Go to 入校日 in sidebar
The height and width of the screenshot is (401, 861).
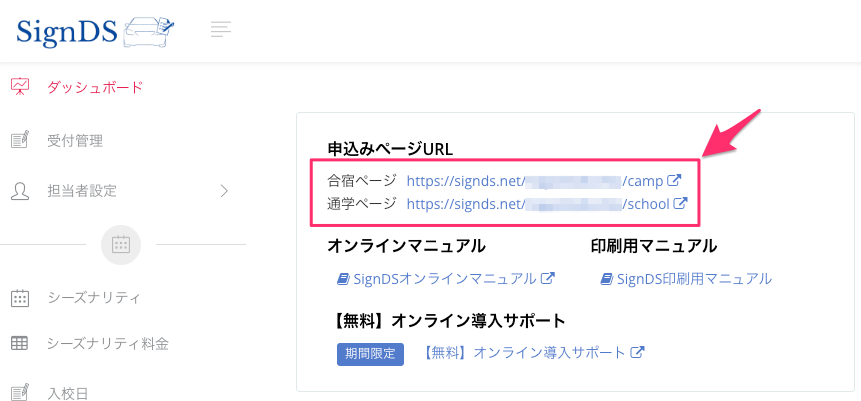point(68,392)
